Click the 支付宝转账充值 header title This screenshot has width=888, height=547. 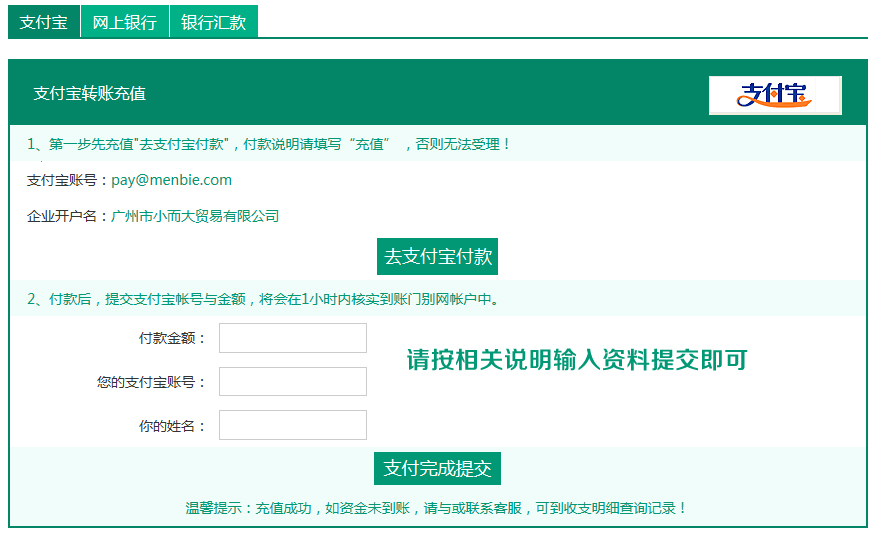pyautogui.click(x=89, y=93)
